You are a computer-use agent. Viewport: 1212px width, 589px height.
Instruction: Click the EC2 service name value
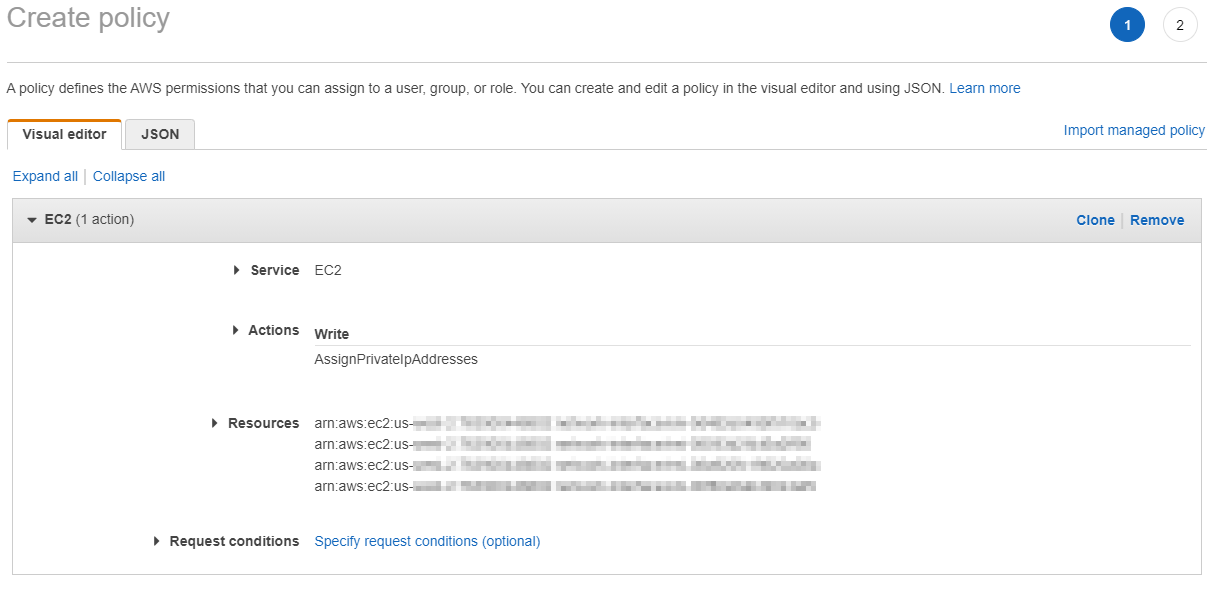(x=328, y=270)
